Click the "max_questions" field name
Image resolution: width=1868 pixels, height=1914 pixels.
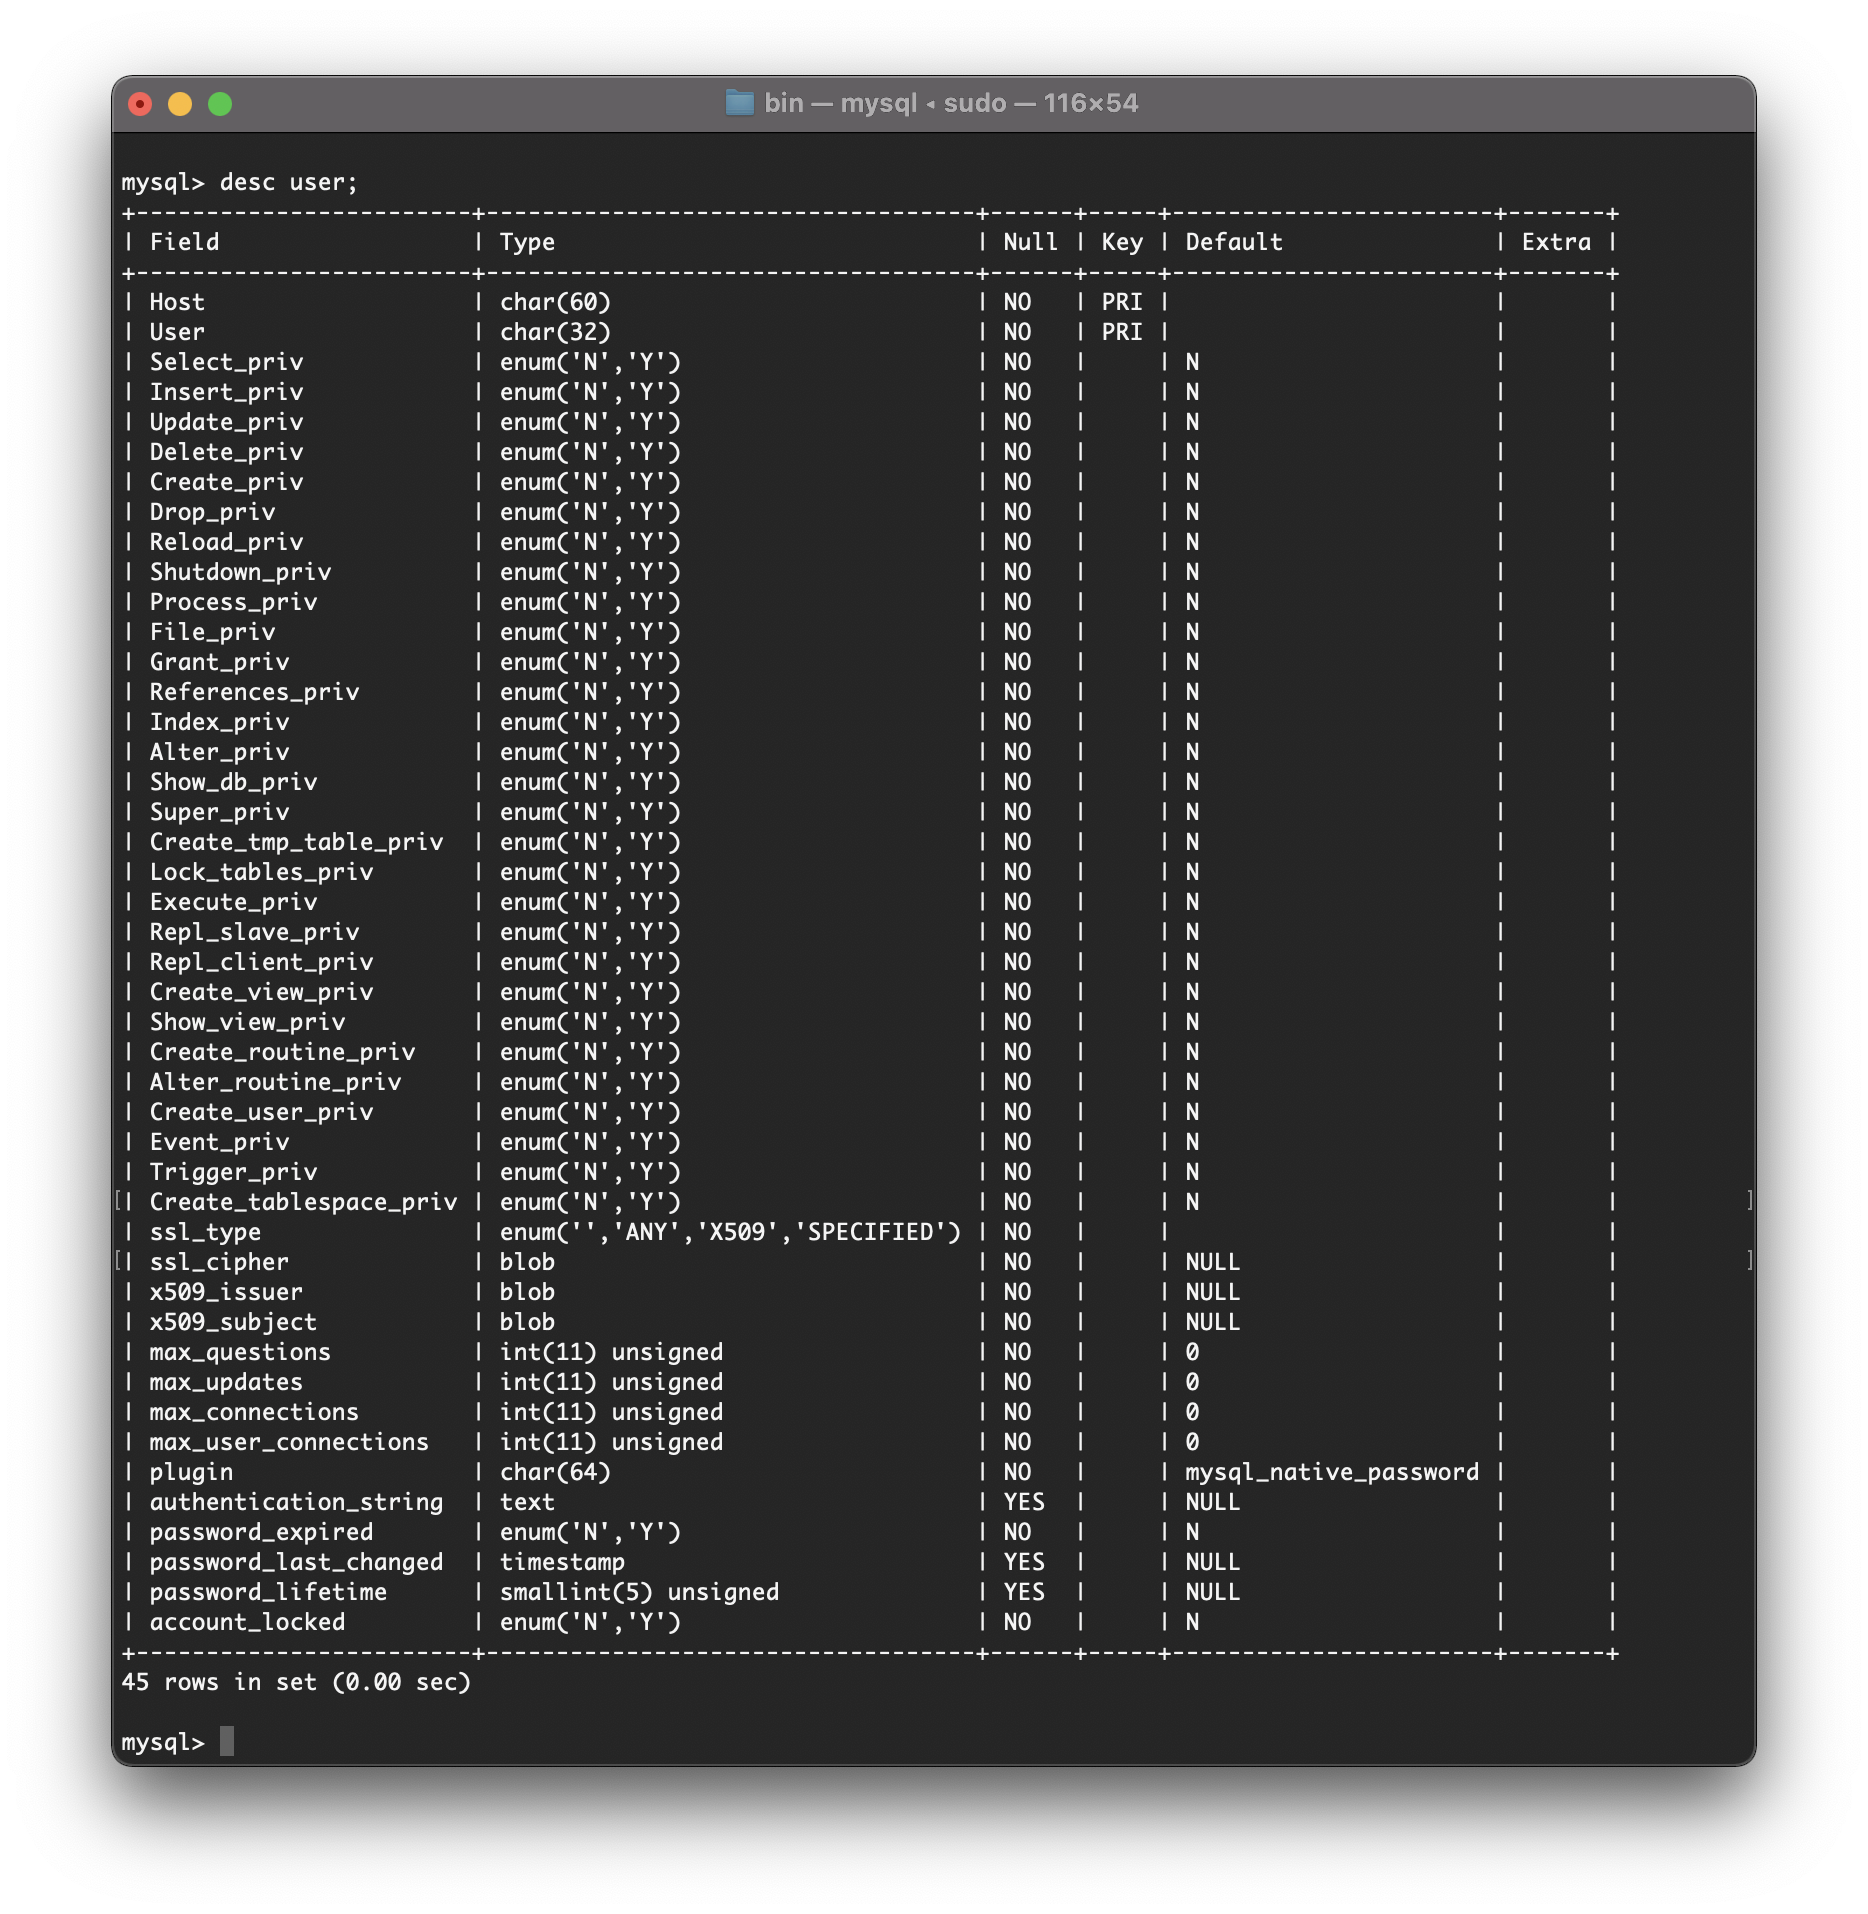[241, 1352]
